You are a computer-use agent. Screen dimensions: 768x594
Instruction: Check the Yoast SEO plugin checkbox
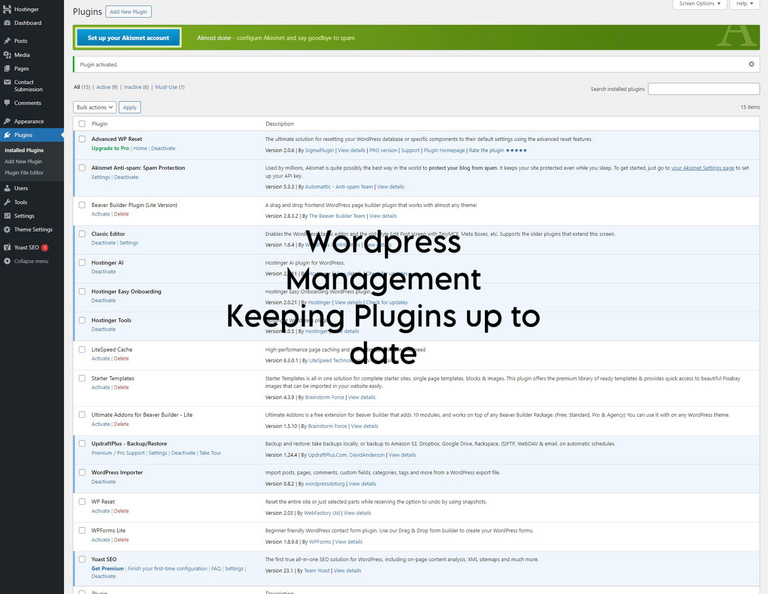click(x=82, y=559)
